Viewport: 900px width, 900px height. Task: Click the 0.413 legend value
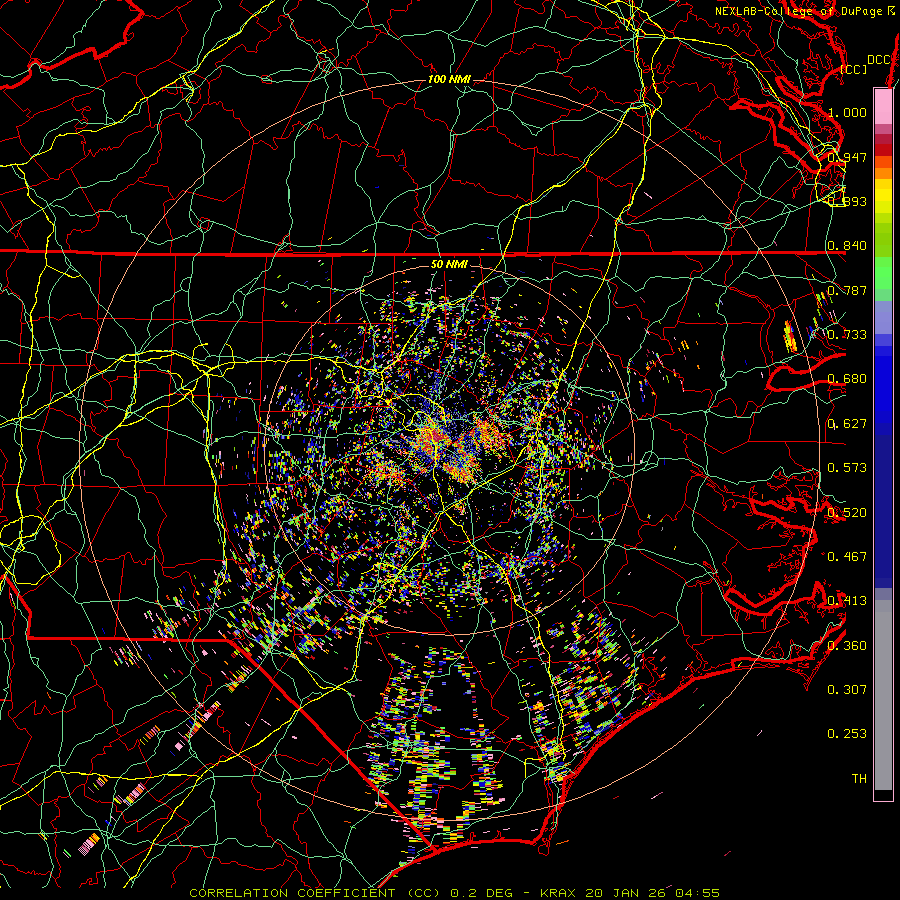point(847,600)
